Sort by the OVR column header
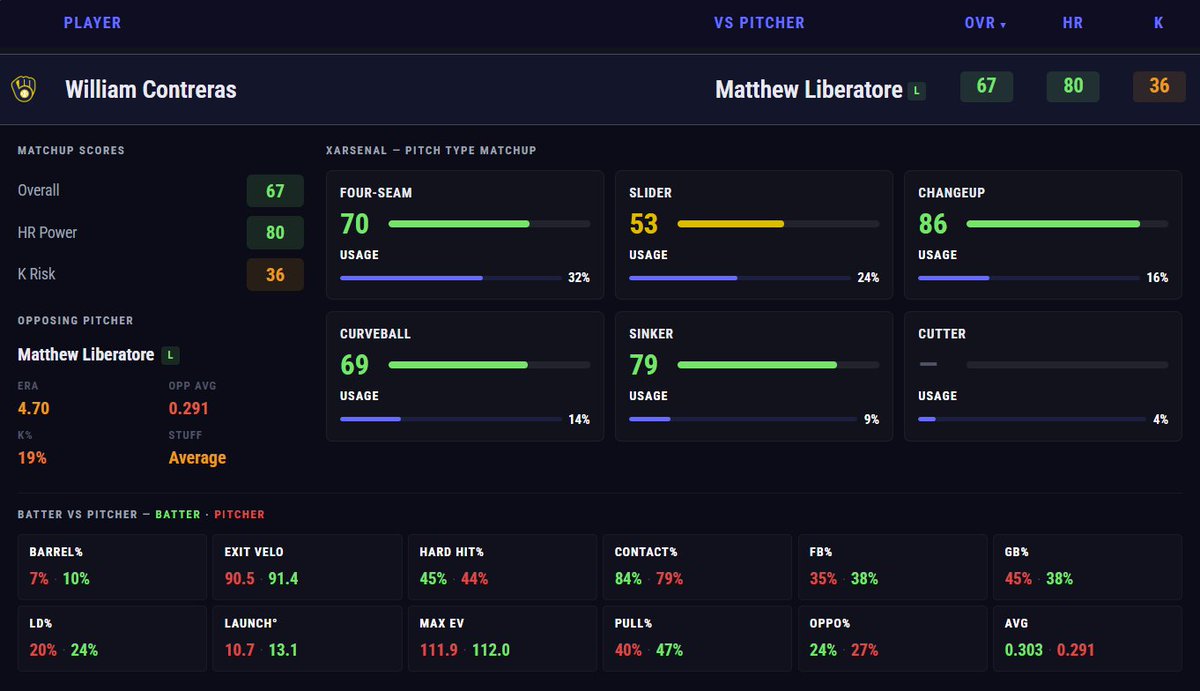This screenshot has width=1200, height=691. point(985,22)
